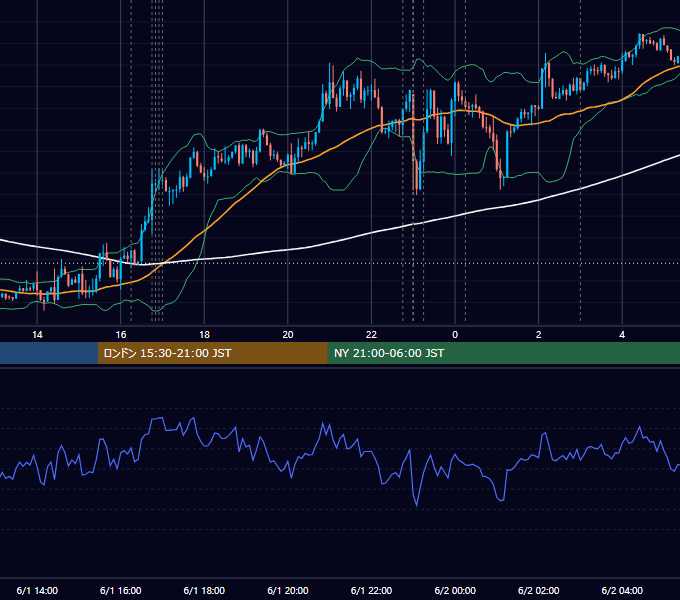Click the 4 hour axis label
This screenshot has width=680, height=600.
622,335
